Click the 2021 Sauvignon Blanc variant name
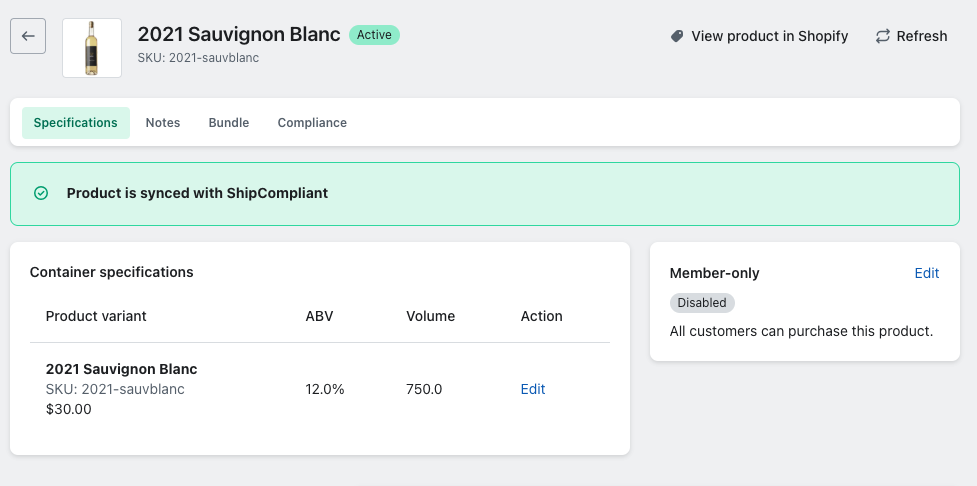This screenshot has height=486, width=977. coord(122,369)
